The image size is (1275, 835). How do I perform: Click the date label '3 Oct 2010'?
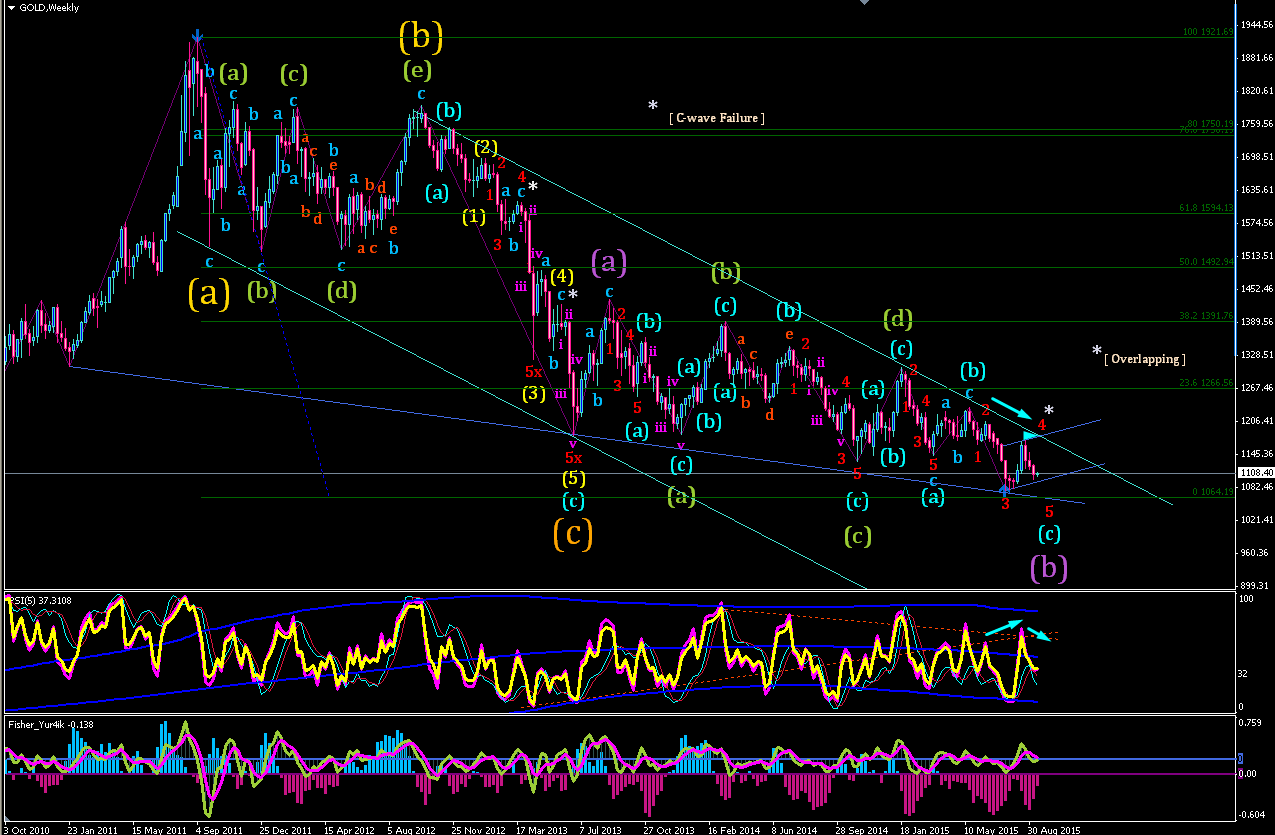[26, 829]
